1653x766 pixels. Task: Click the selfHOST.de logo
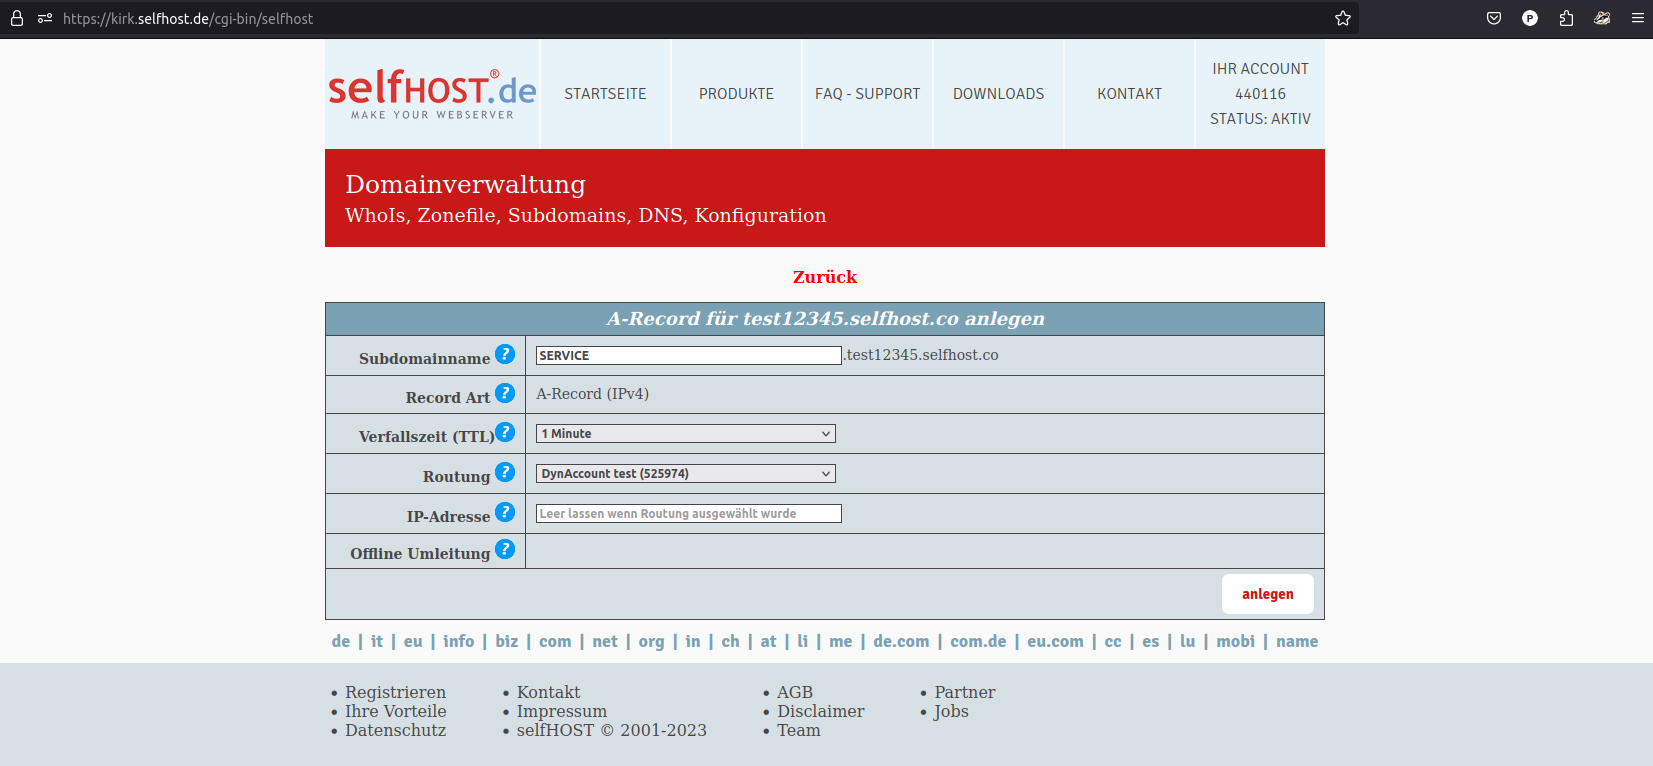tap(432, 94)
